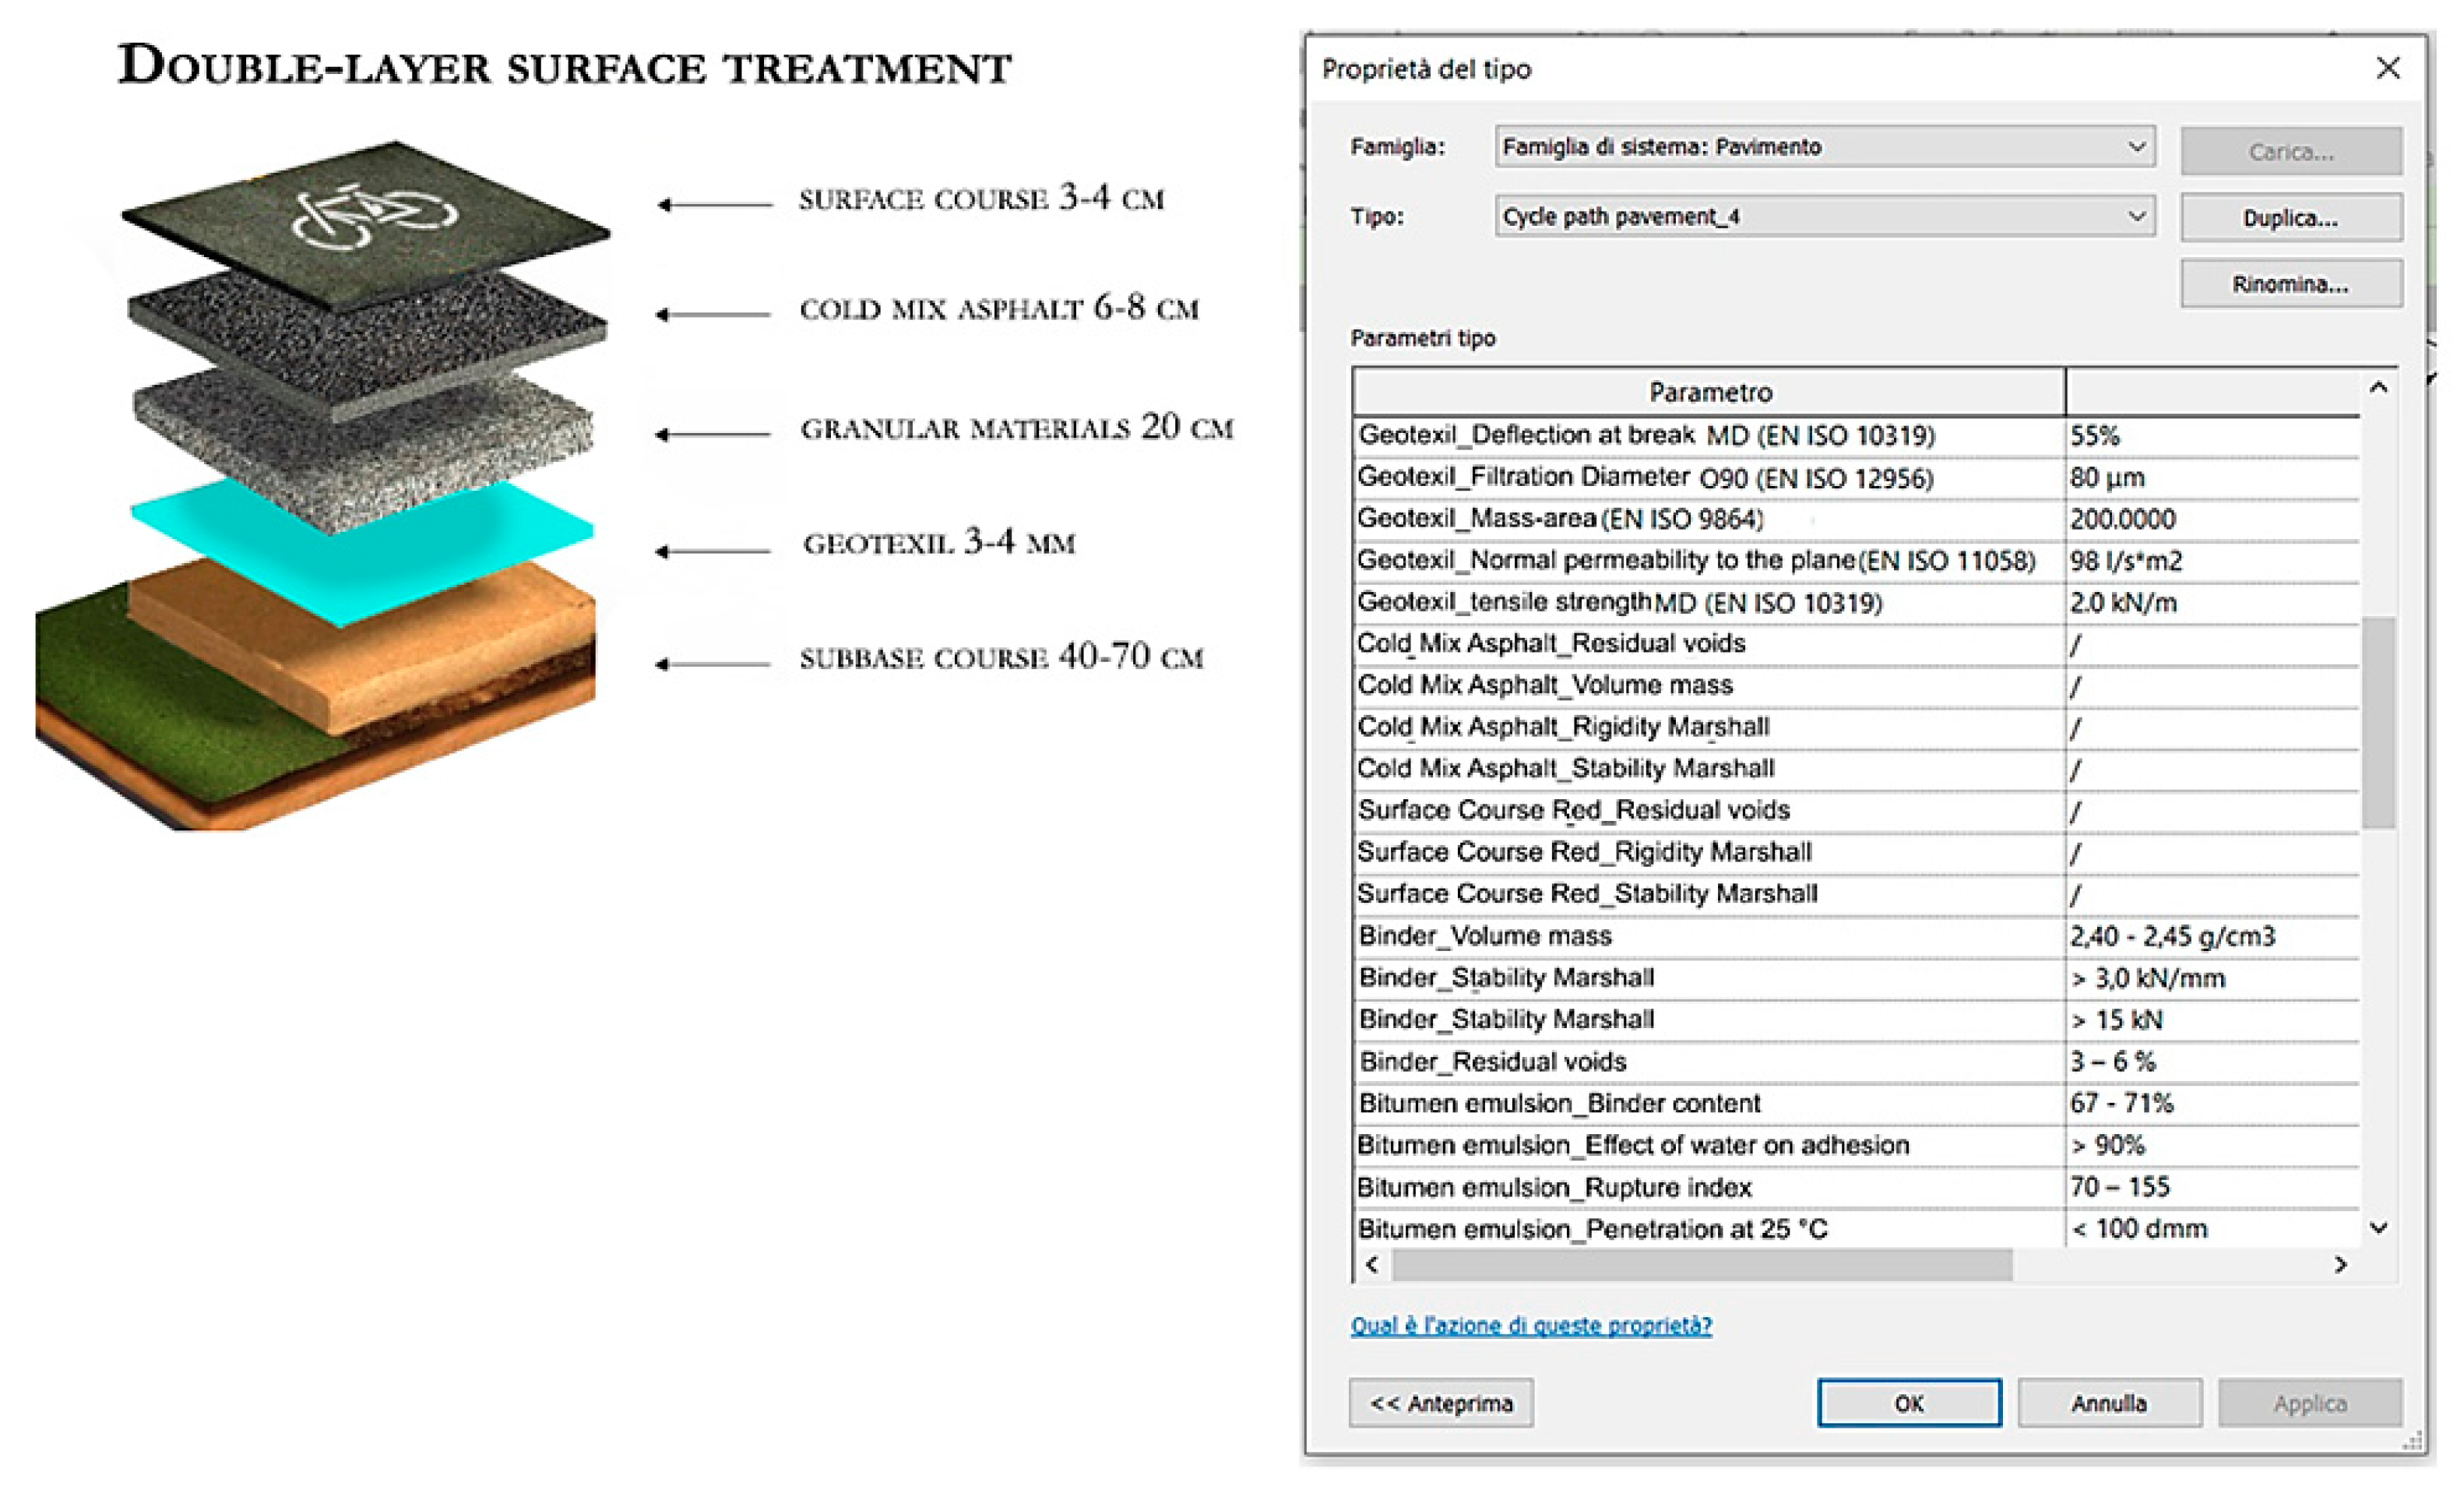Click the vertical scrollbar down arrow
The image size is (2464, 1490).
[2379, 1228]
